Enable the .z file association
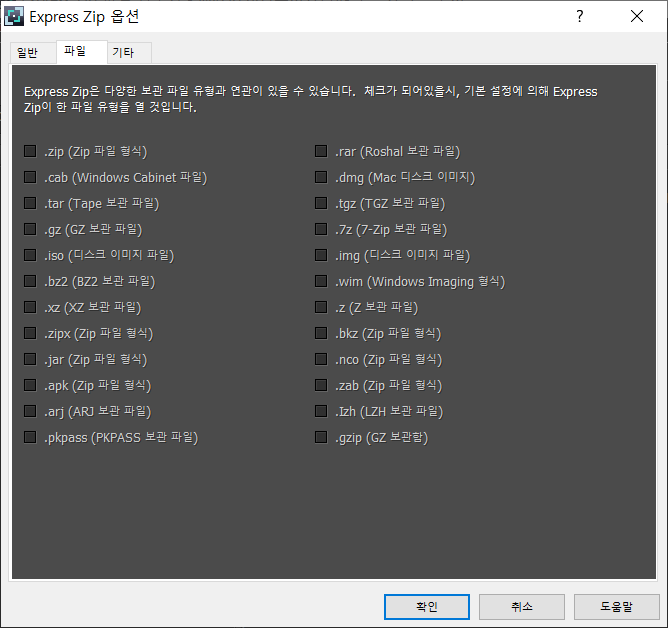 321,307
